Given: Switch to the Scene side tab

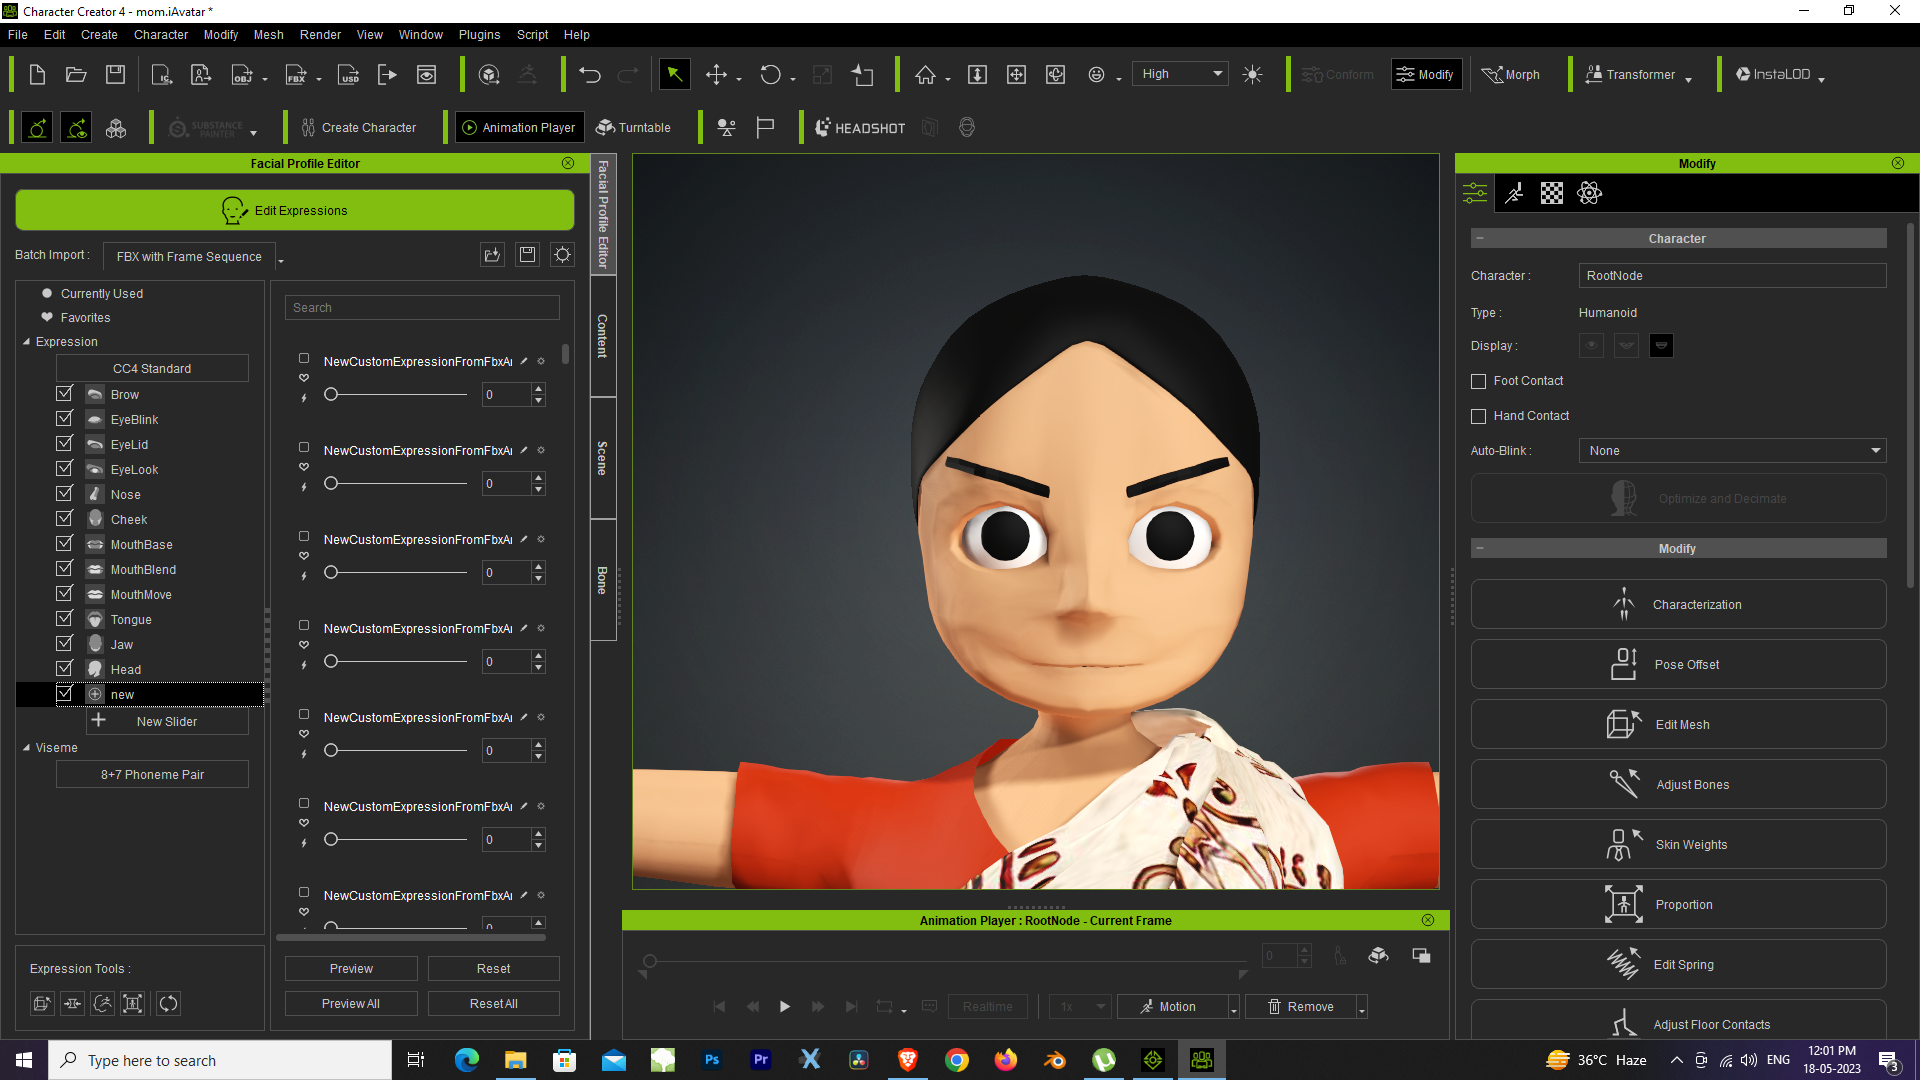Looking at the screenshot, I should [603, 458].
